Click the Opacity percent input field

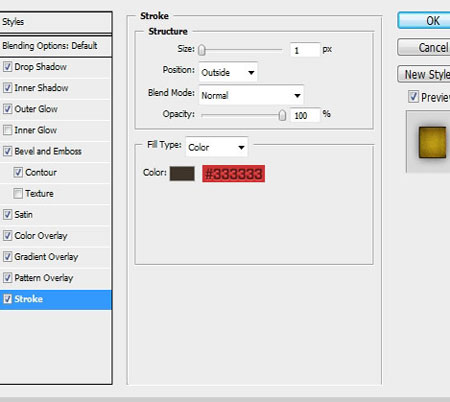pos(305,115)
